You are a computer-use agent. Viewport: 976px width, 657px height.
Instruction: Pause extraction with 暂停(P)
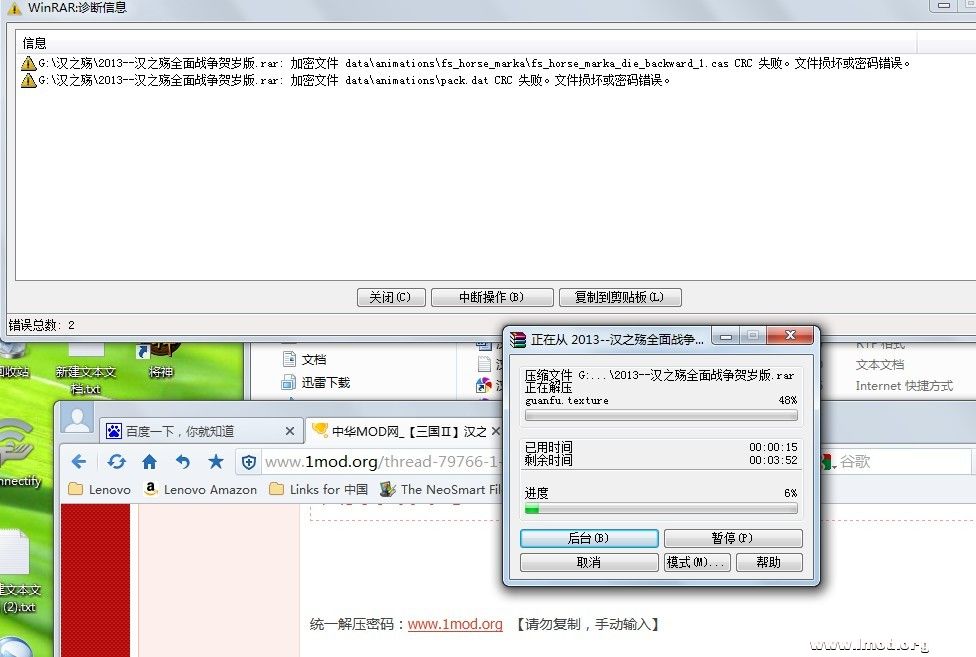coord(732,538)
